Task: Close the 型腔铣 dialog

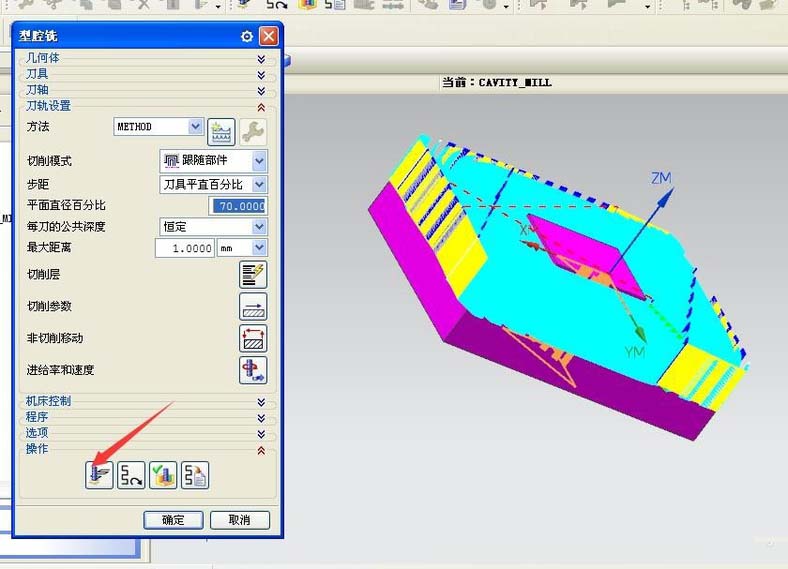Action: pyautogui.click(x=269, y=36)
